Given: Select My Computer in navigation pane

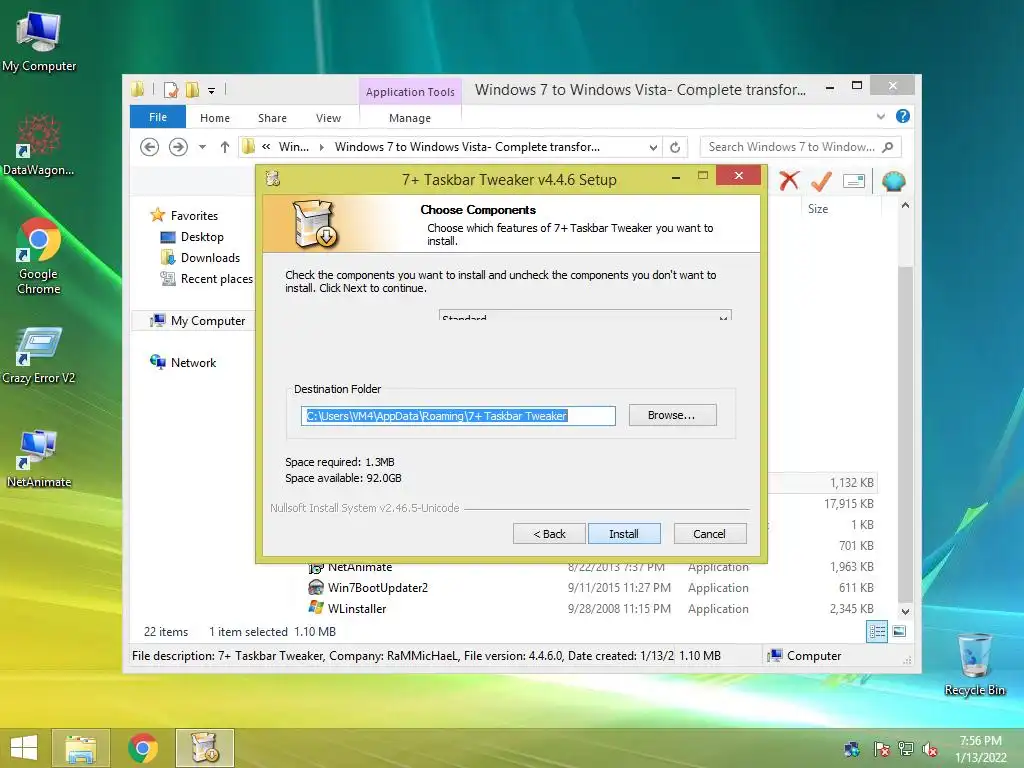Looking at the screenshot, I should [x=208, y=321].
